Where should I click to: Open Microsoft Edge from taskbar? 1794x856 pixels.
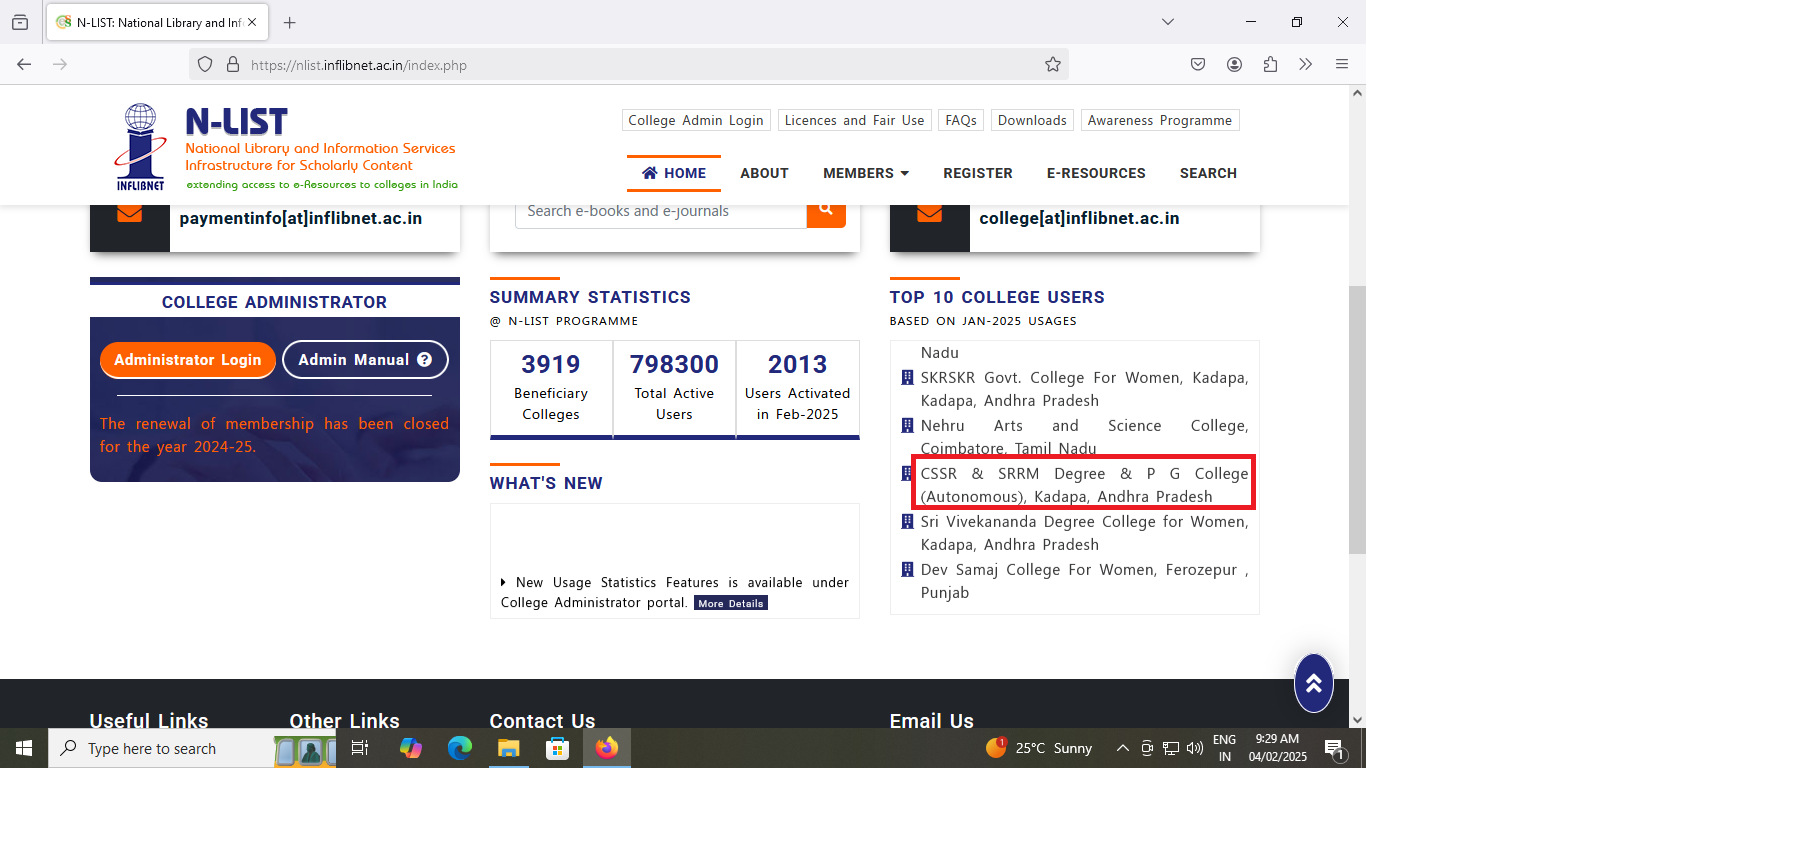click(459, 748)
